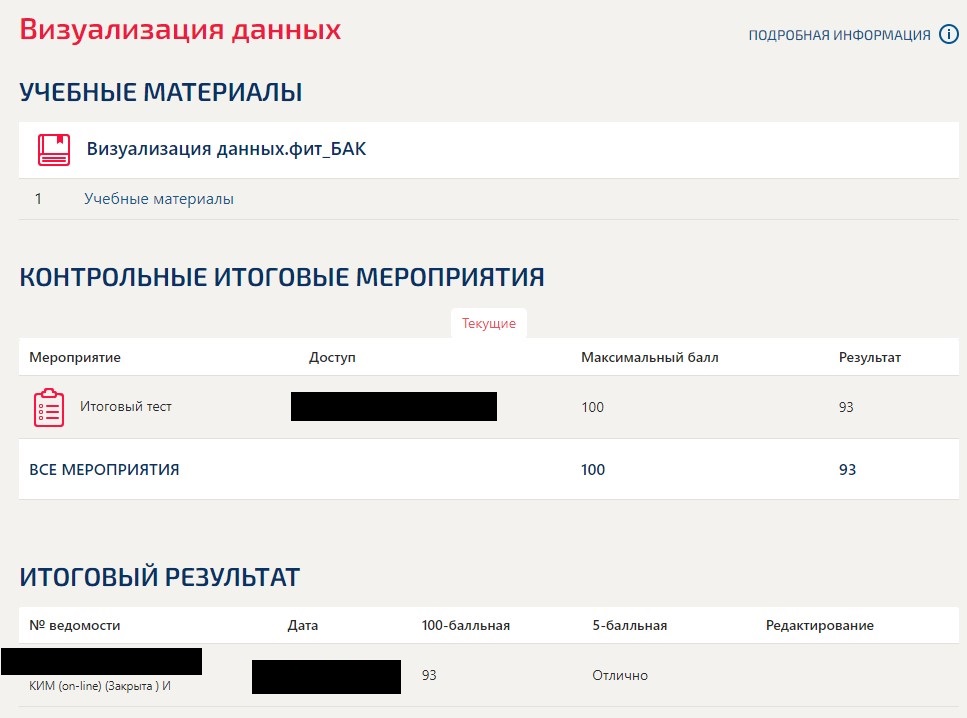
Task: Click Доступ column header
Action: (332, 357)
